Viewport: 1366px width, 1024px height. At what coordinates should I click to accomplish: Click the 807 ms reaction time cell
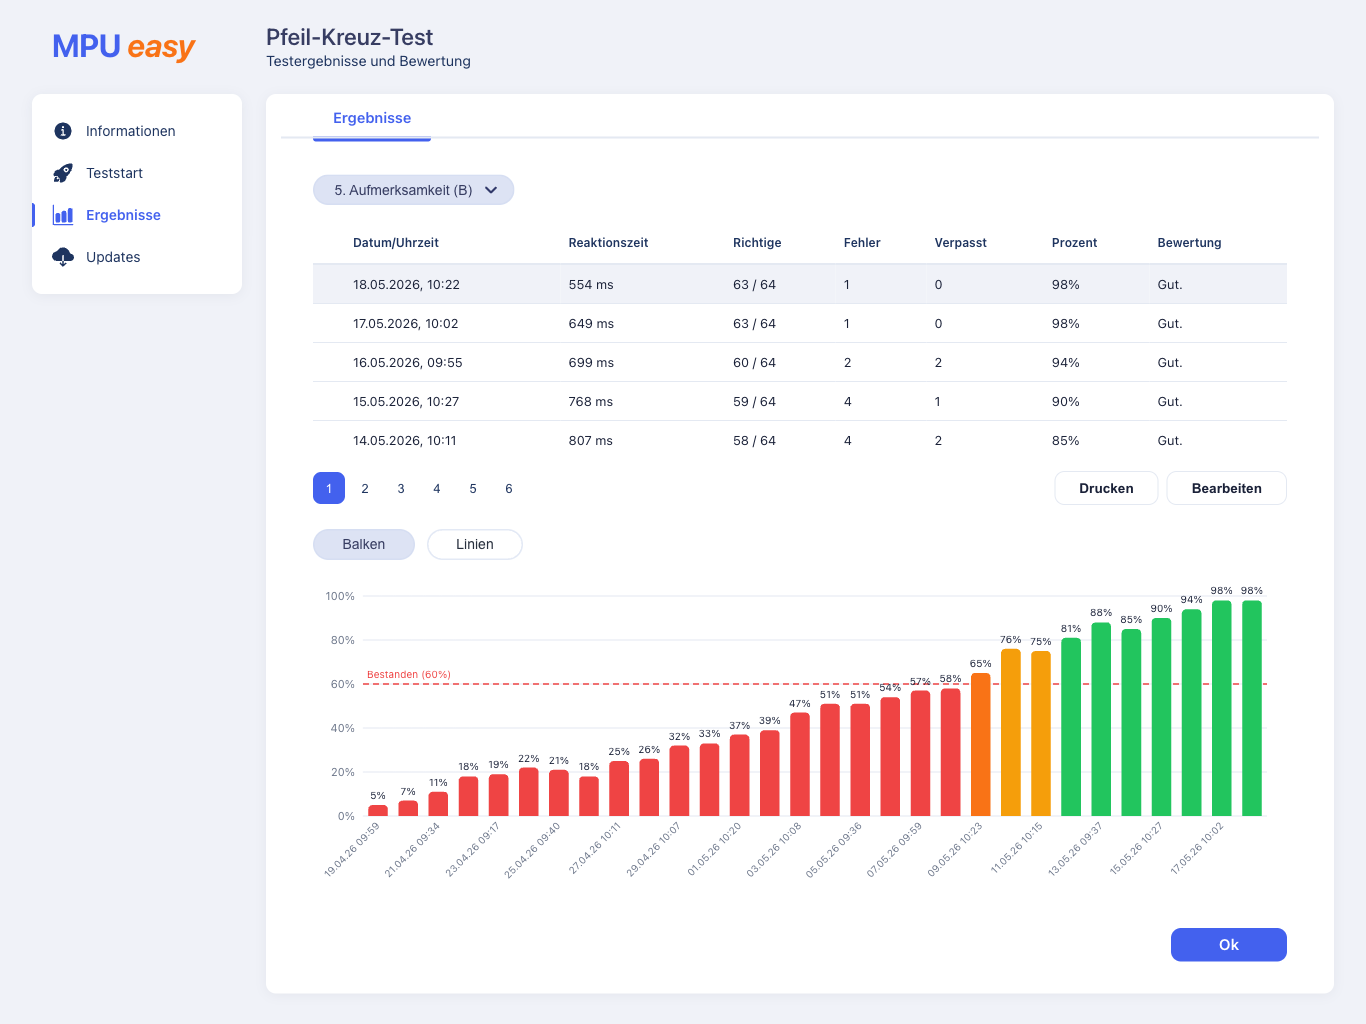tap(591, 441)
